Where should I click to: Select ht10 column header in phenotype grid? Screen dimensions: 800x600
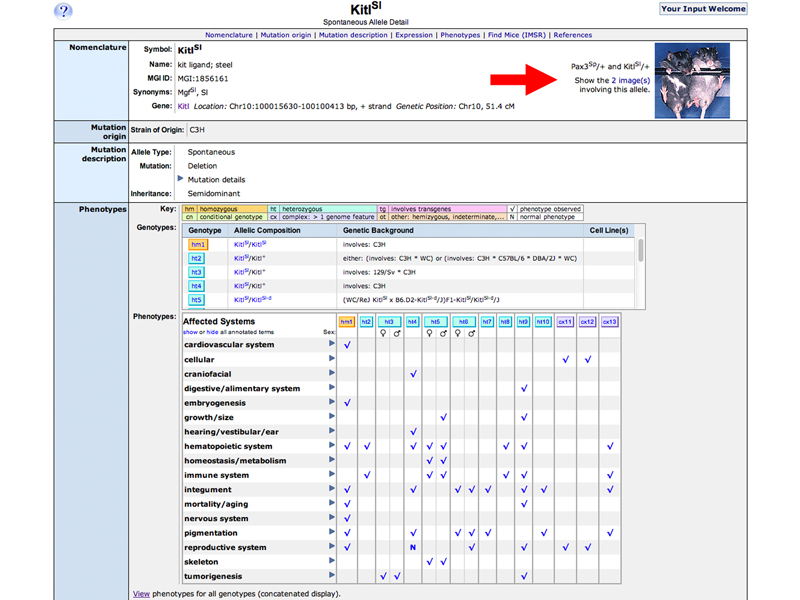coord(543,322)
